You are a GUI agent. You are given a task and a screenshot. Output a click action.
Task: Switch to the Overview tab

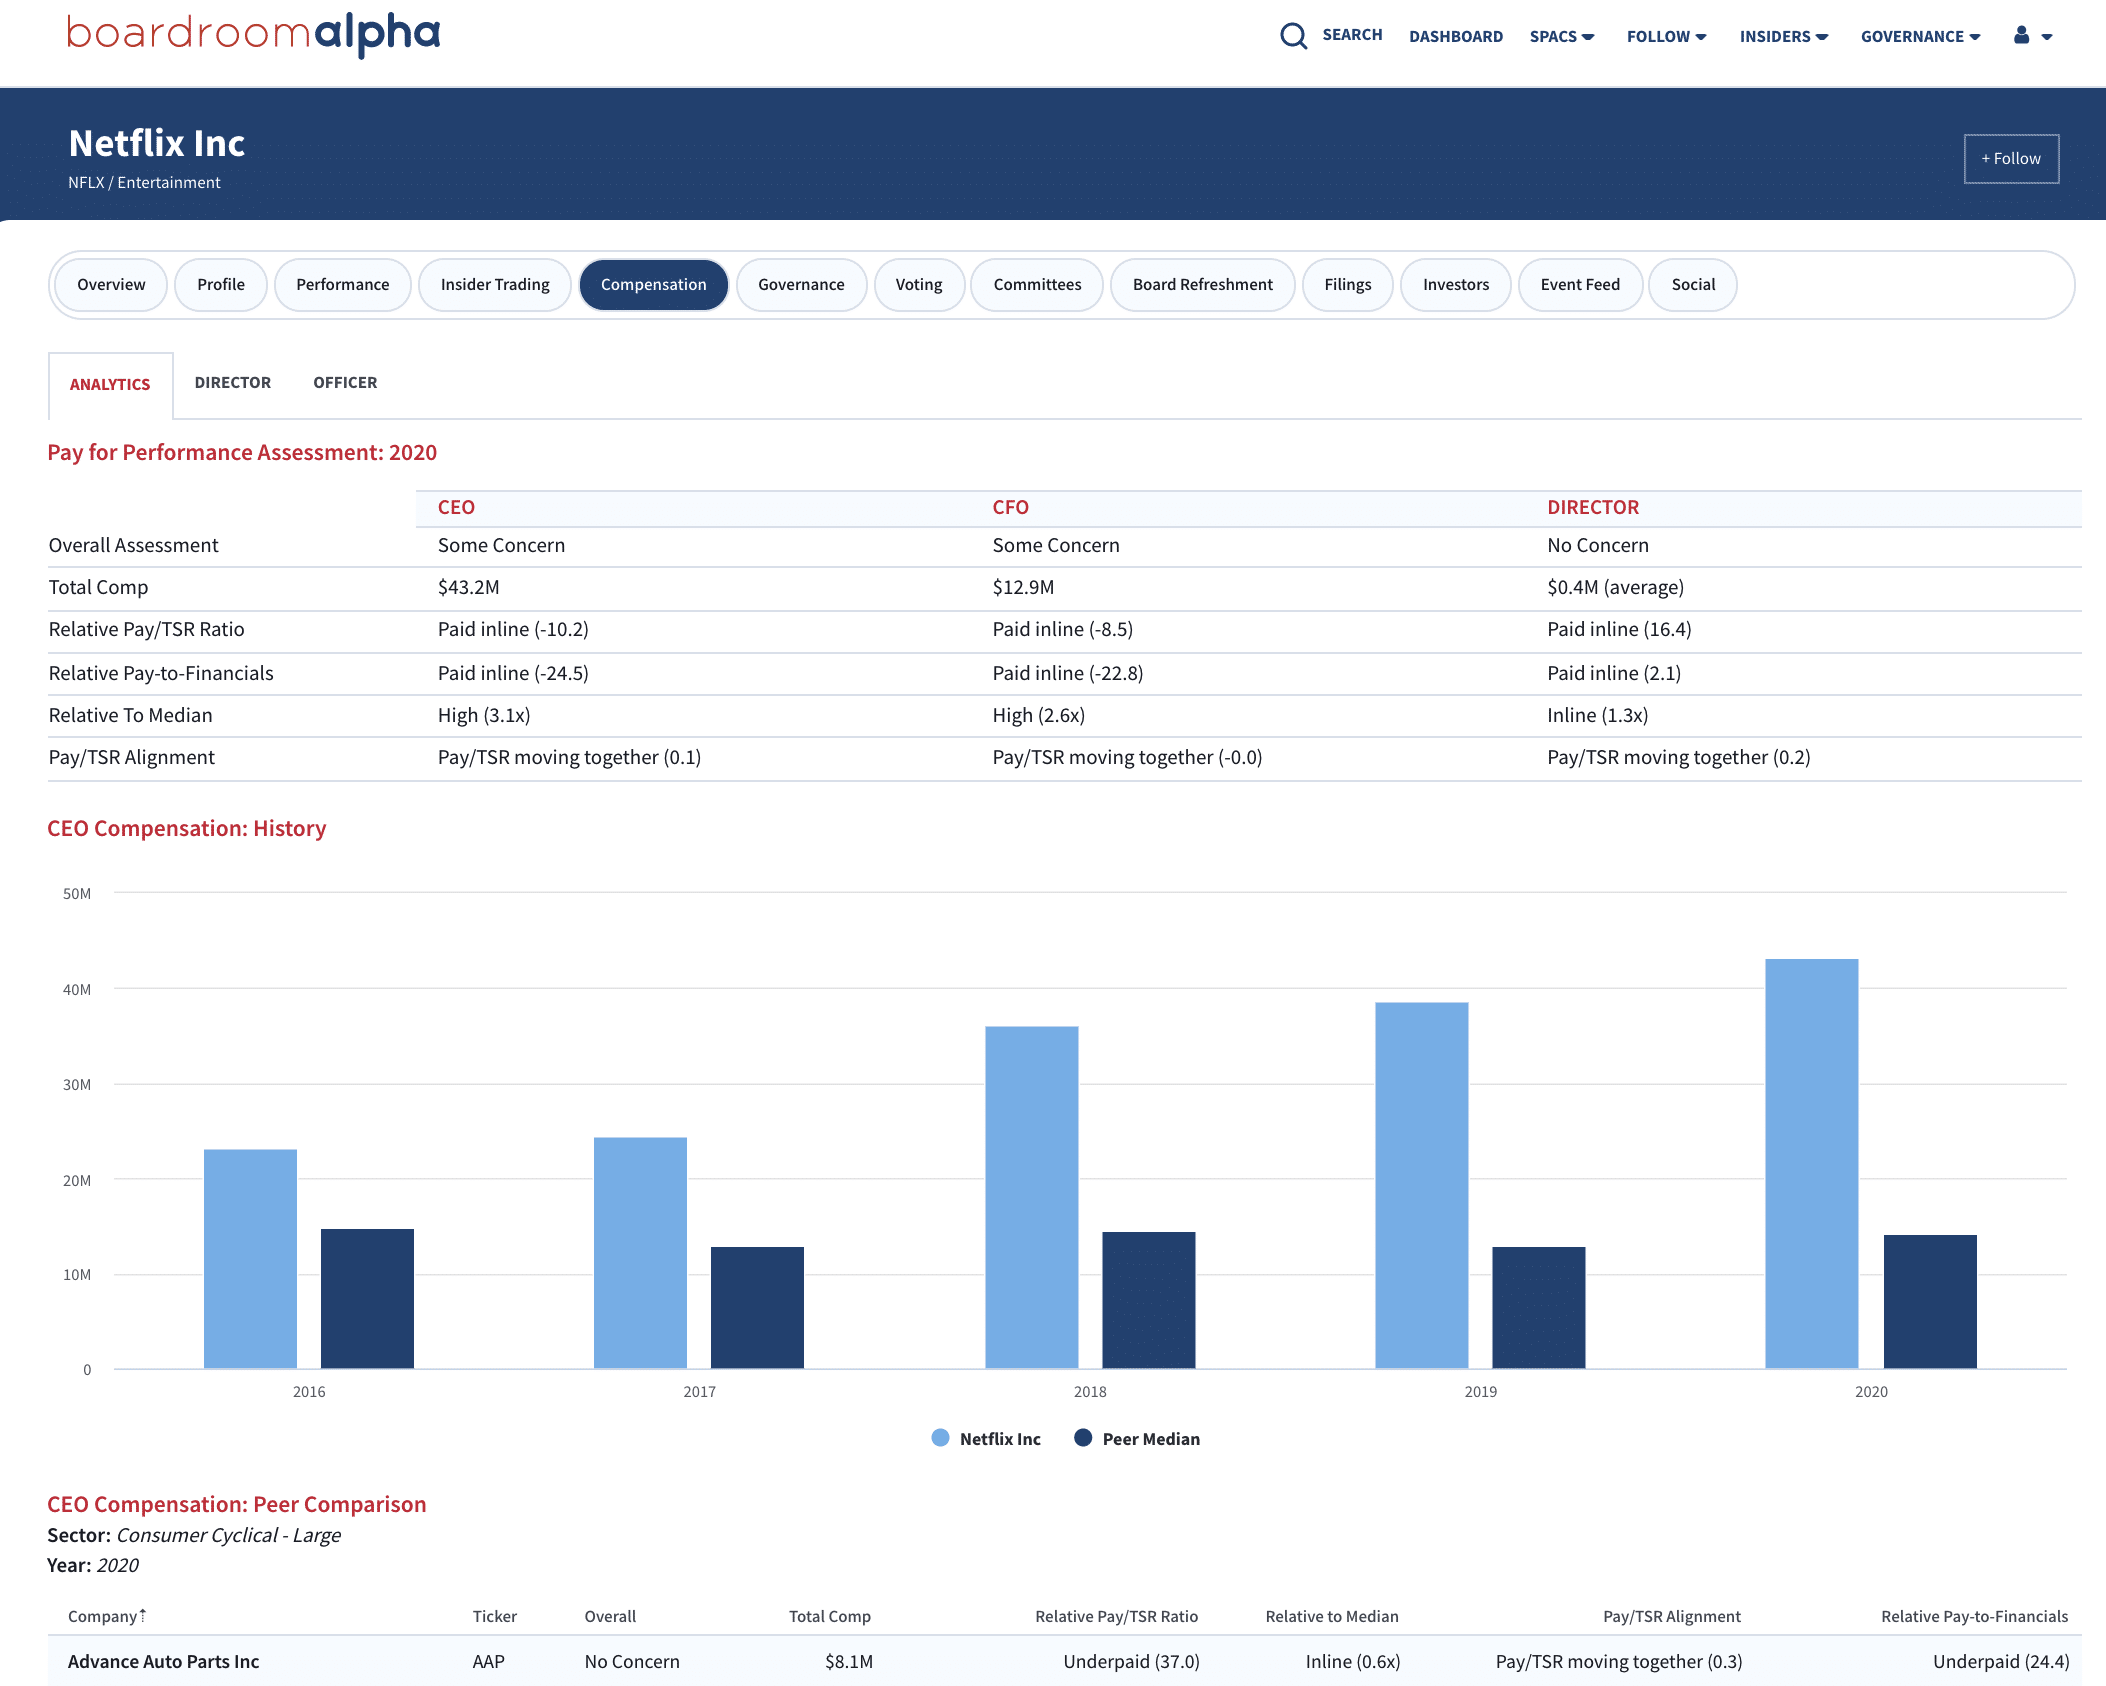[111, 285]
